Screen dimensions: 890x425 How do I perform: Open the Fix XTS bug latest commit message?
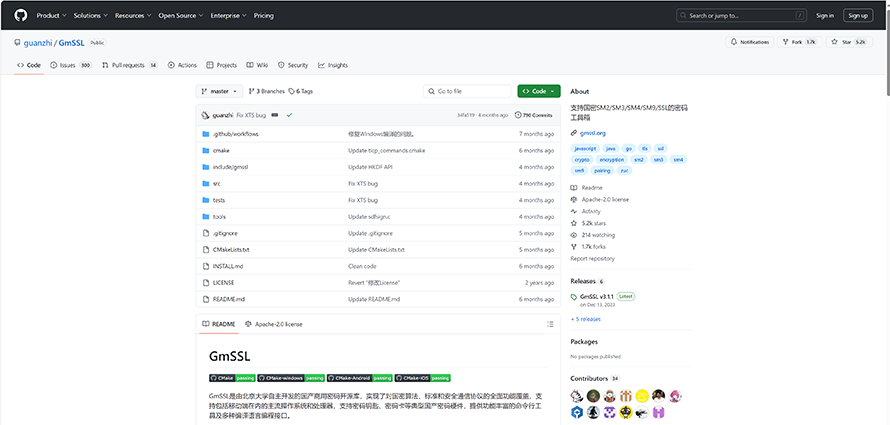[x=251, y=115]
